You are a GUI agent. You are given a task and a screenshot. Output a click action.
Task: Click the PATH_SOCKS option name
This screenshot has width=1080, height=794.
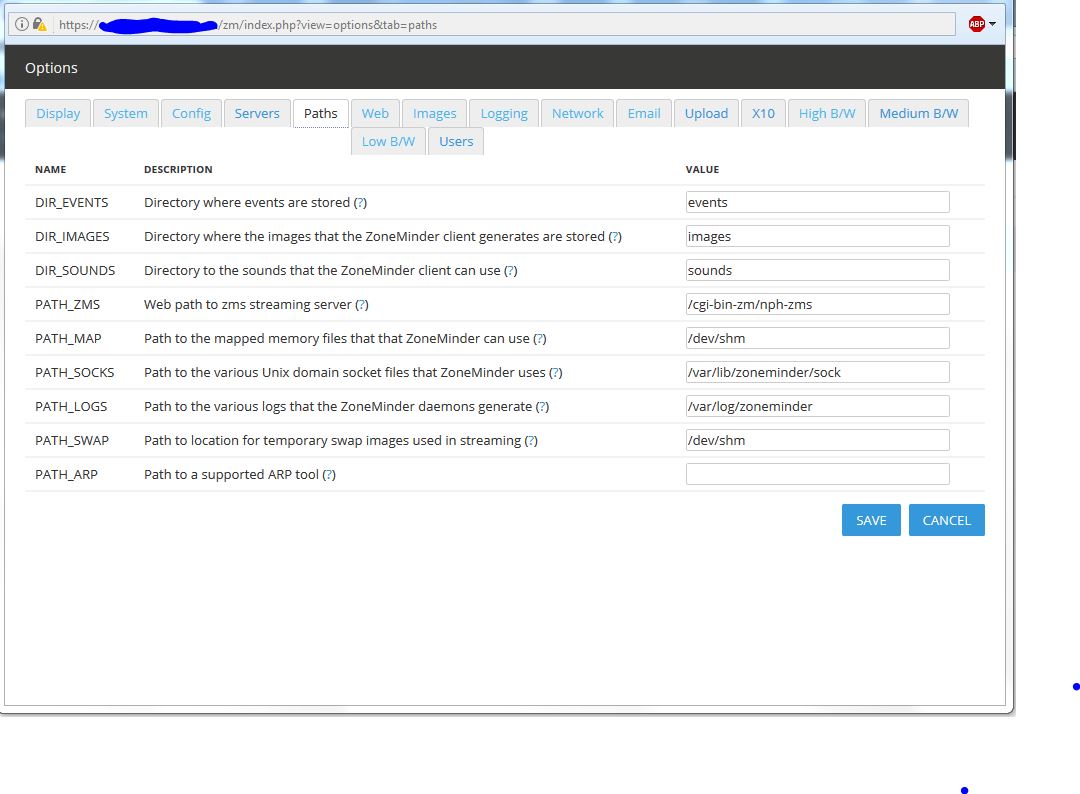[x=74, y=373]
